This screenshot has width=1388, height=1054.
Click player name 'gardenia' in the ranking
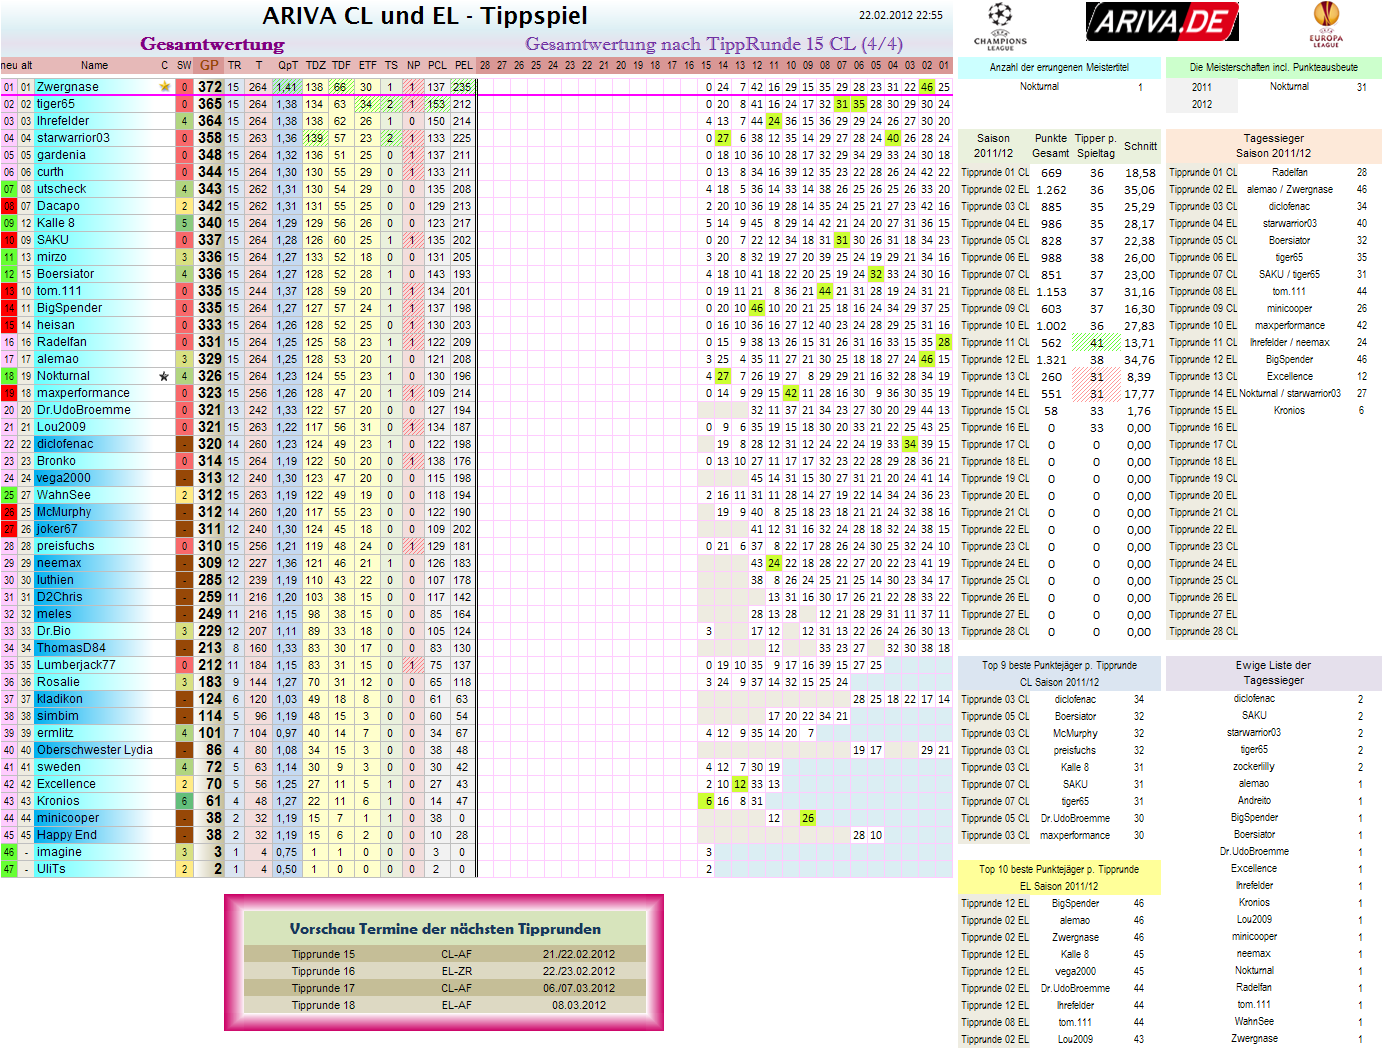point(61,155)
